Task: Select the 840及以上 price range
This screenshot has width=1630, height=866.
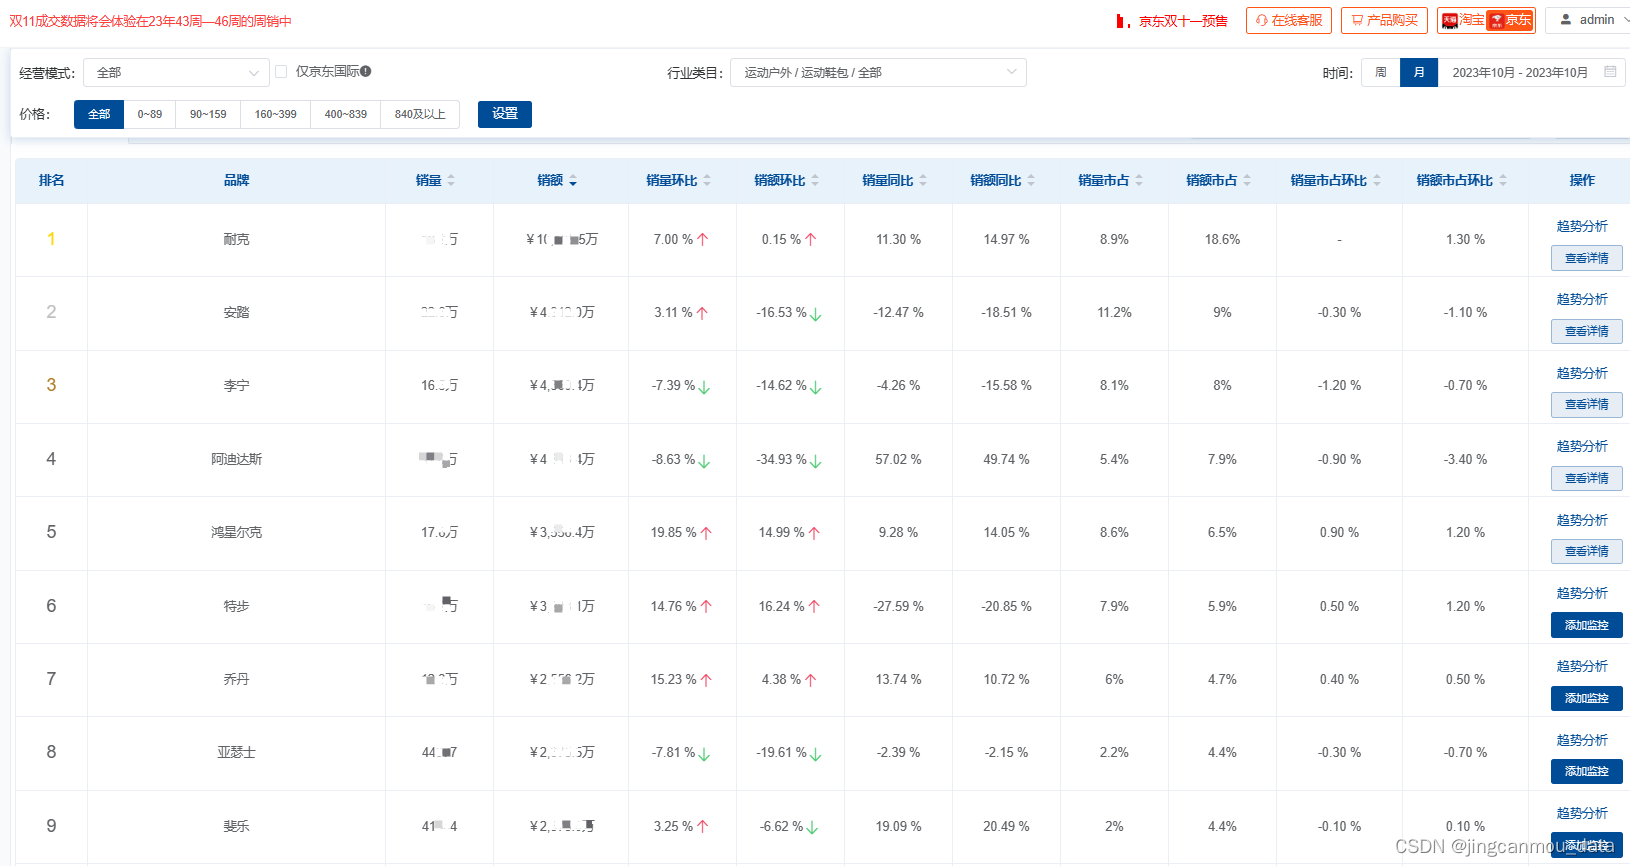Action: (x=420, y=114)
